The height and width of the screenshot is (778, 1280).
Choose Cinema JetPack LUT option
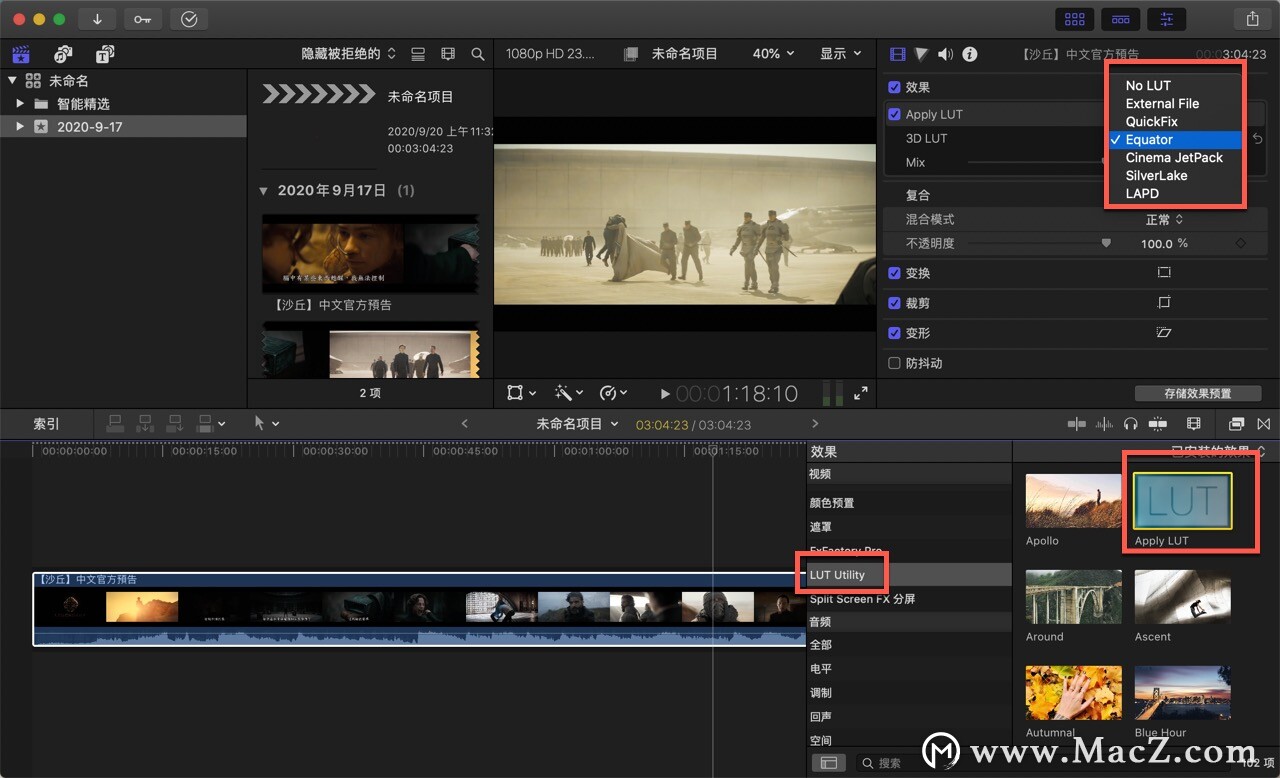click(x=1174, y=157)
